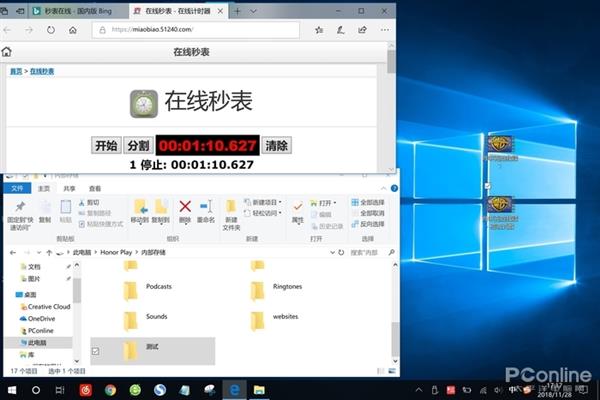Click the Explorer search box

pyautogui.click(x=372, y=253)
